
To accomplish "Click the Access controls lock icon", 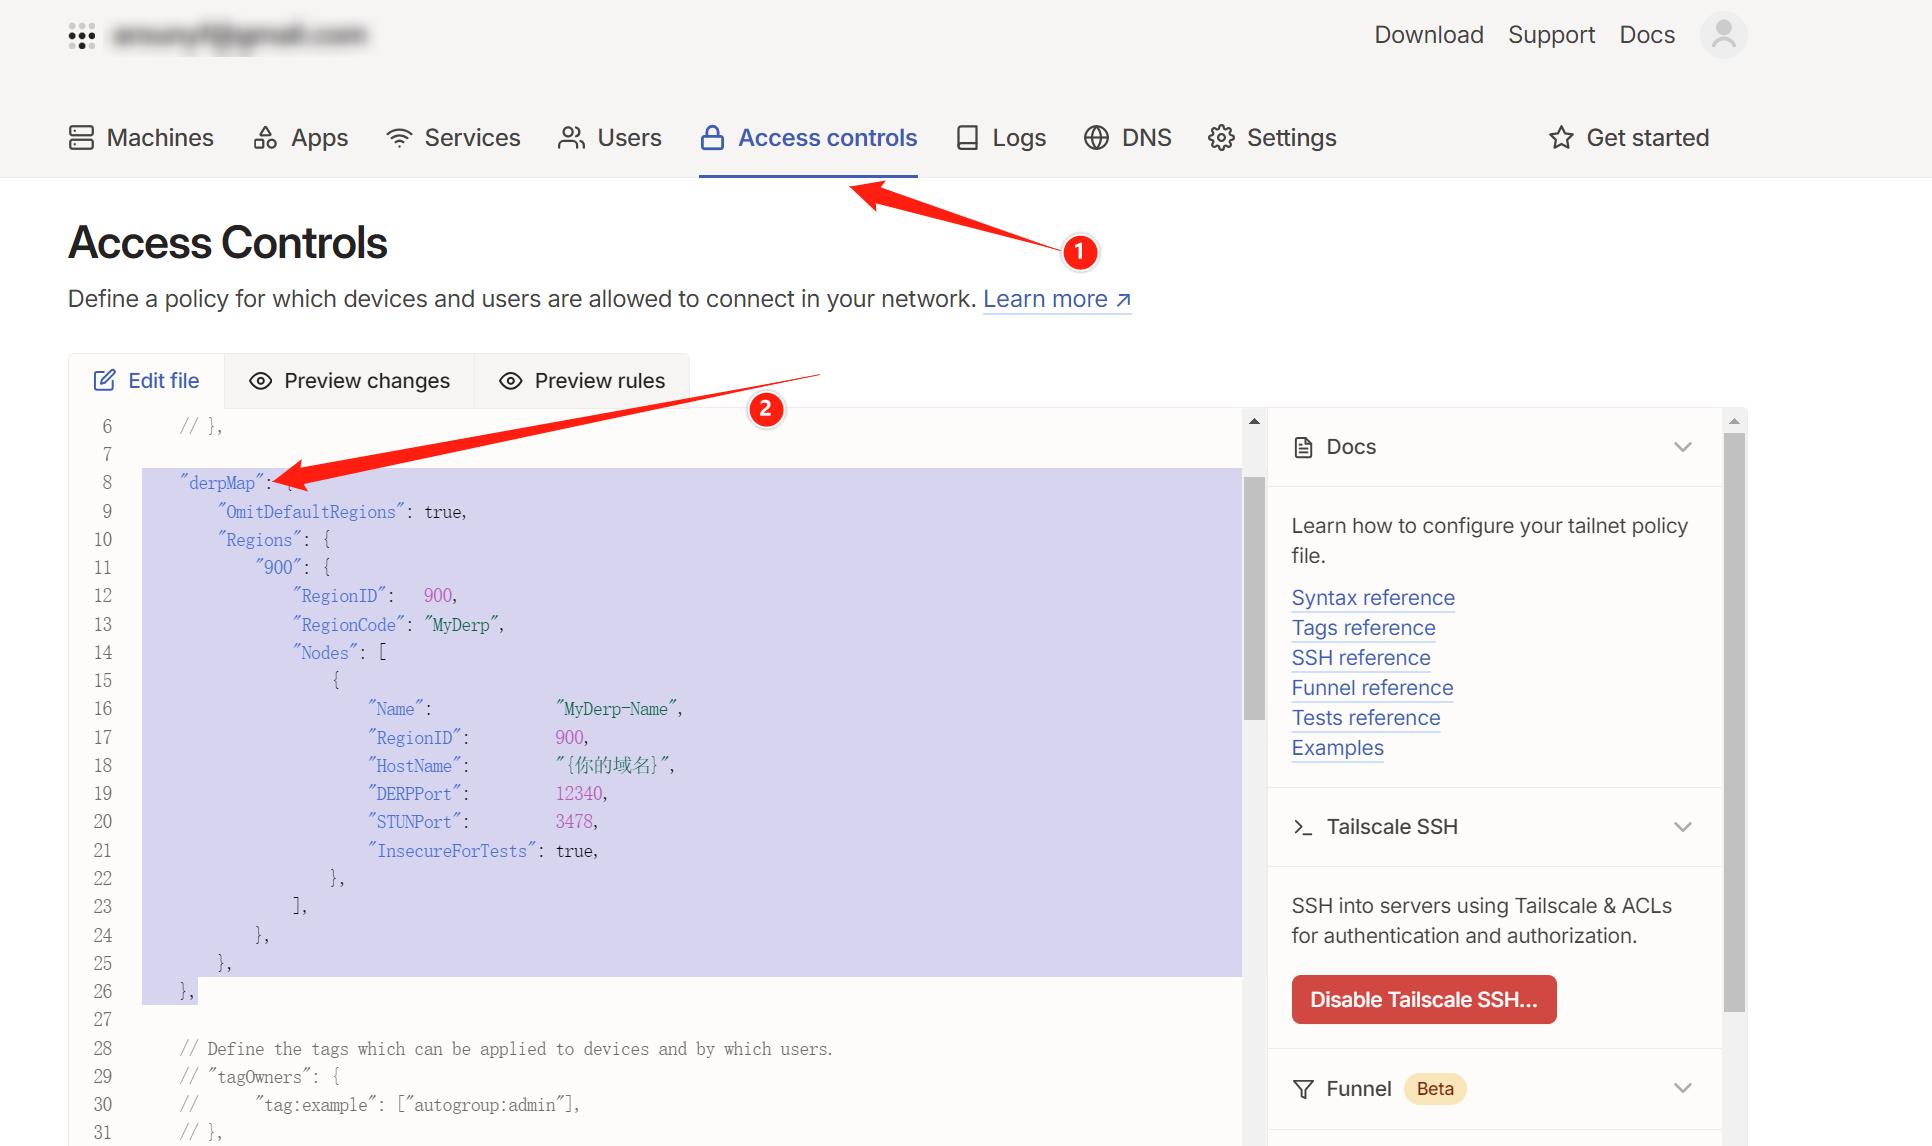I will coord(712,138).
